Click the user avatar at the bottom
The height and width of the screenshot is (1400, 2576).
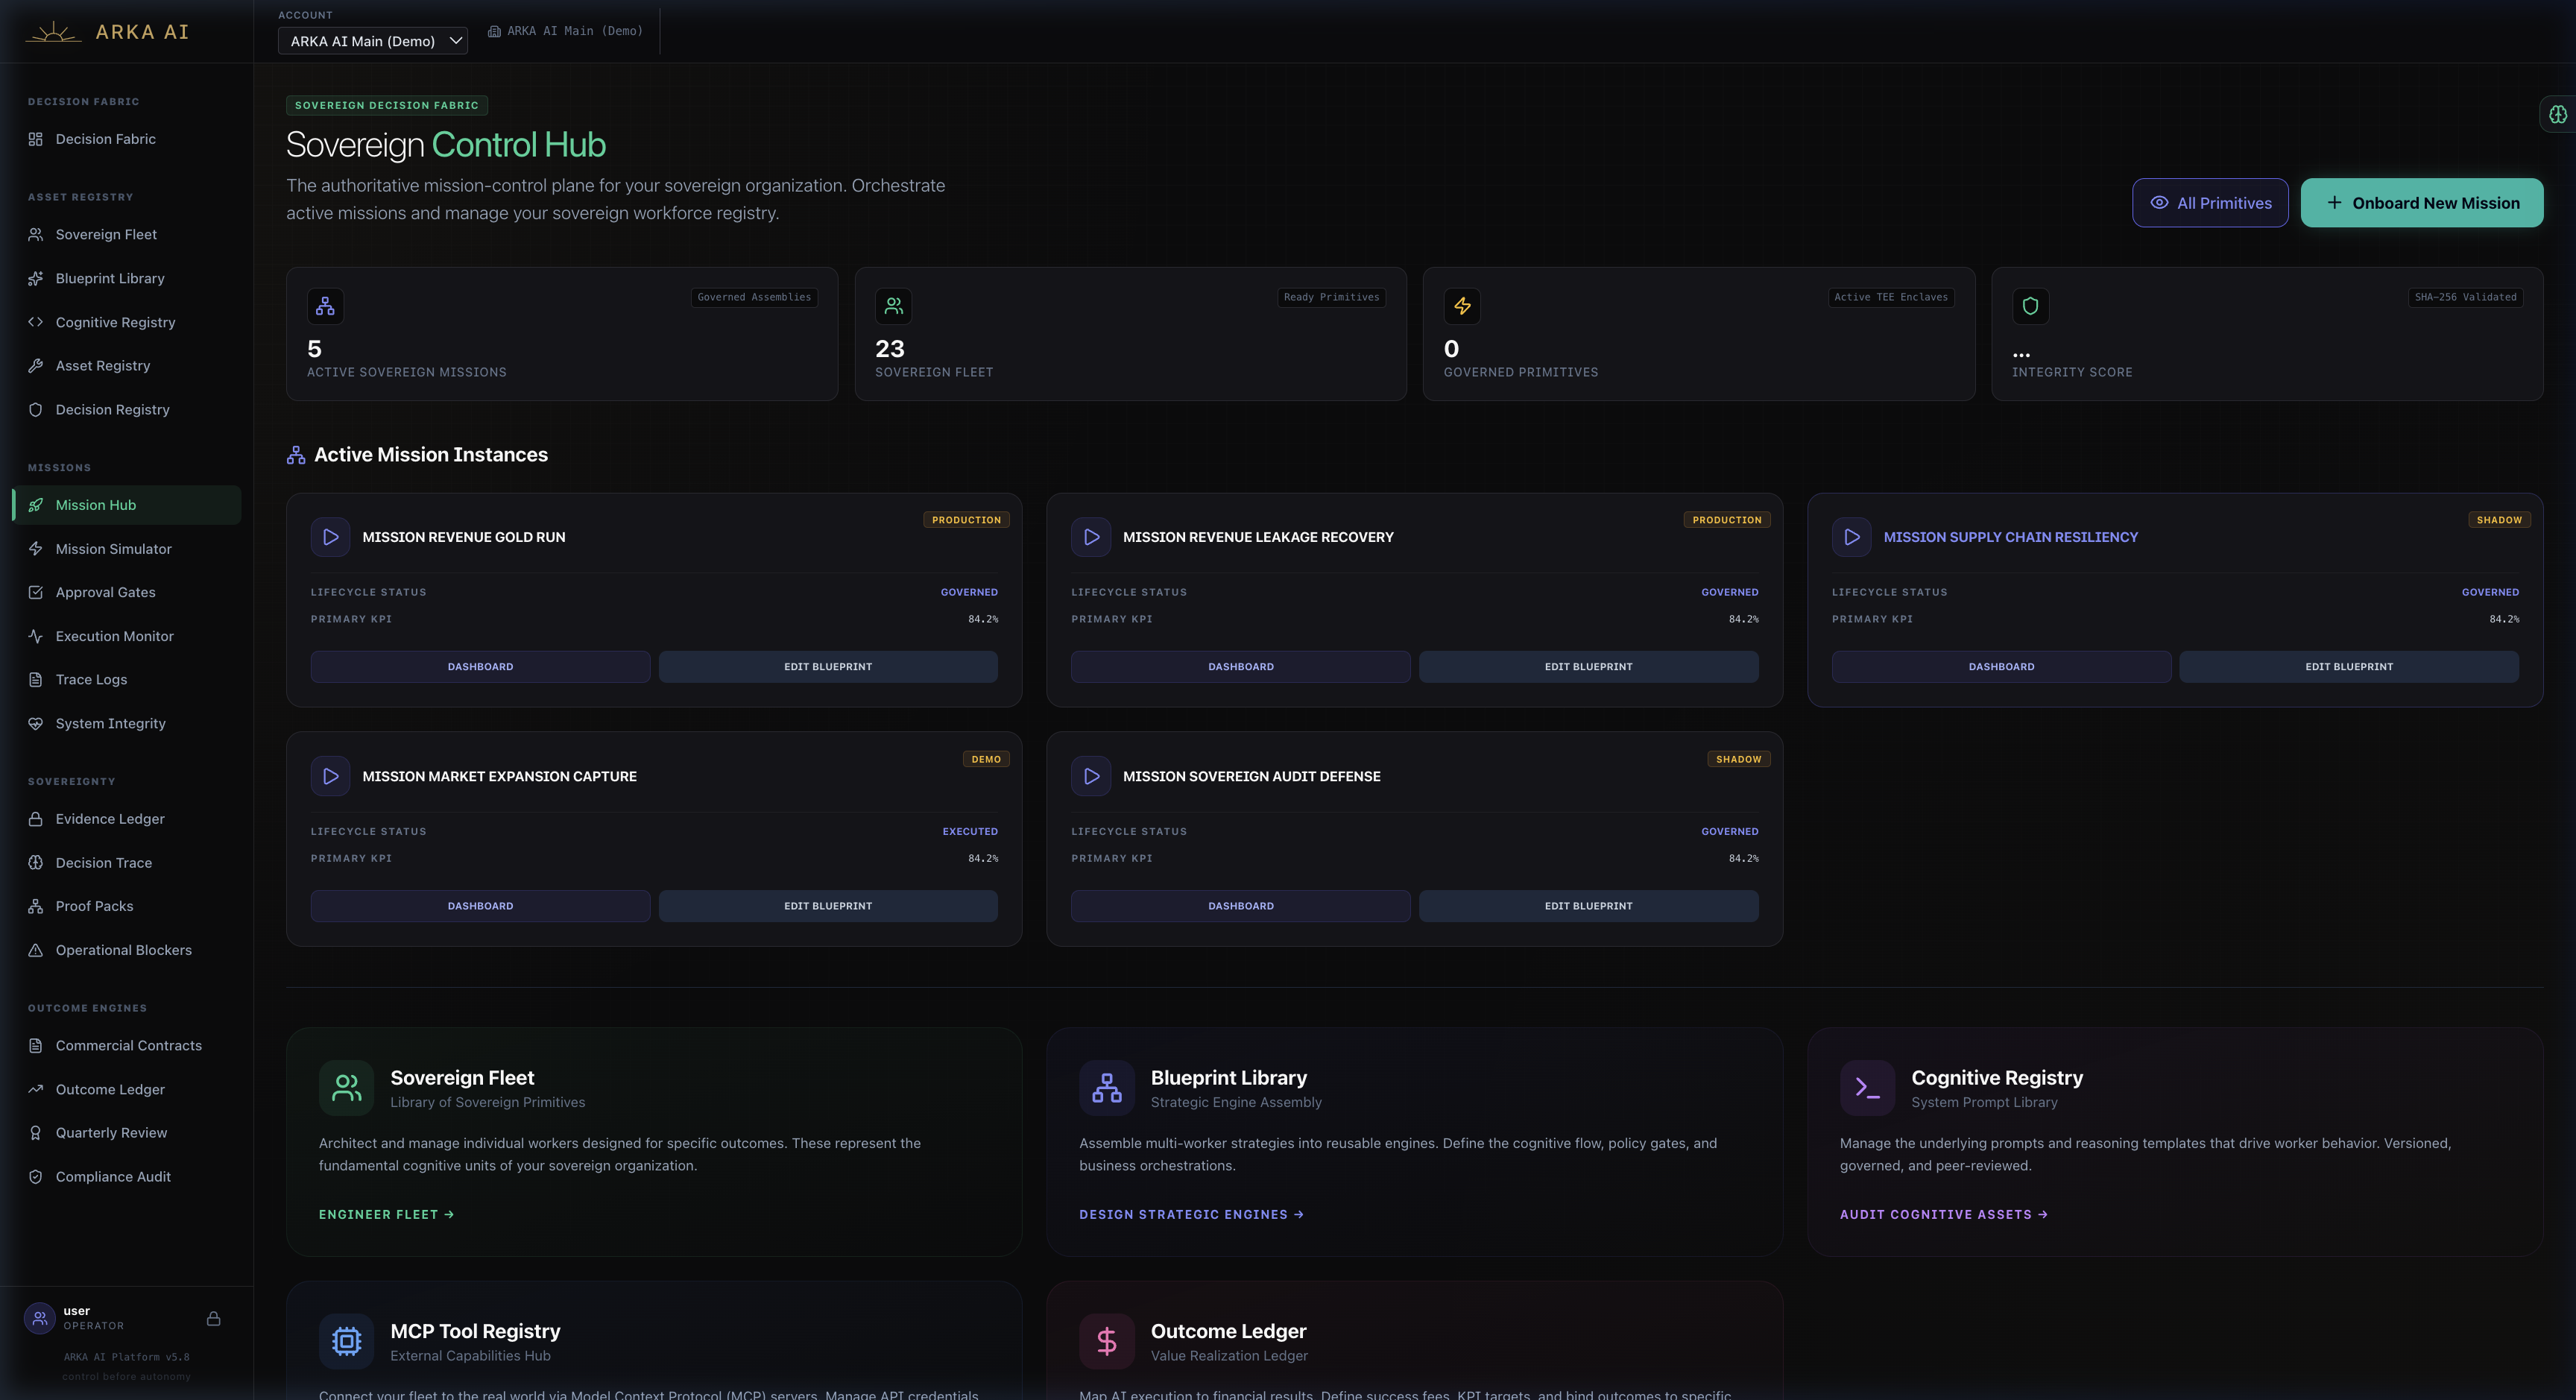point(39,1318)
